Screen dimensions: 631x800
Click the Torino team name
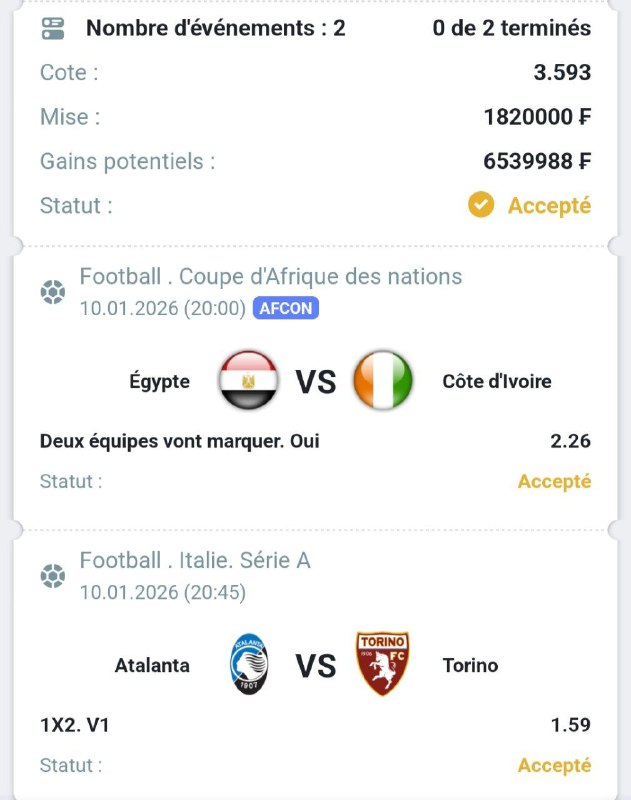tap(470, 665)
